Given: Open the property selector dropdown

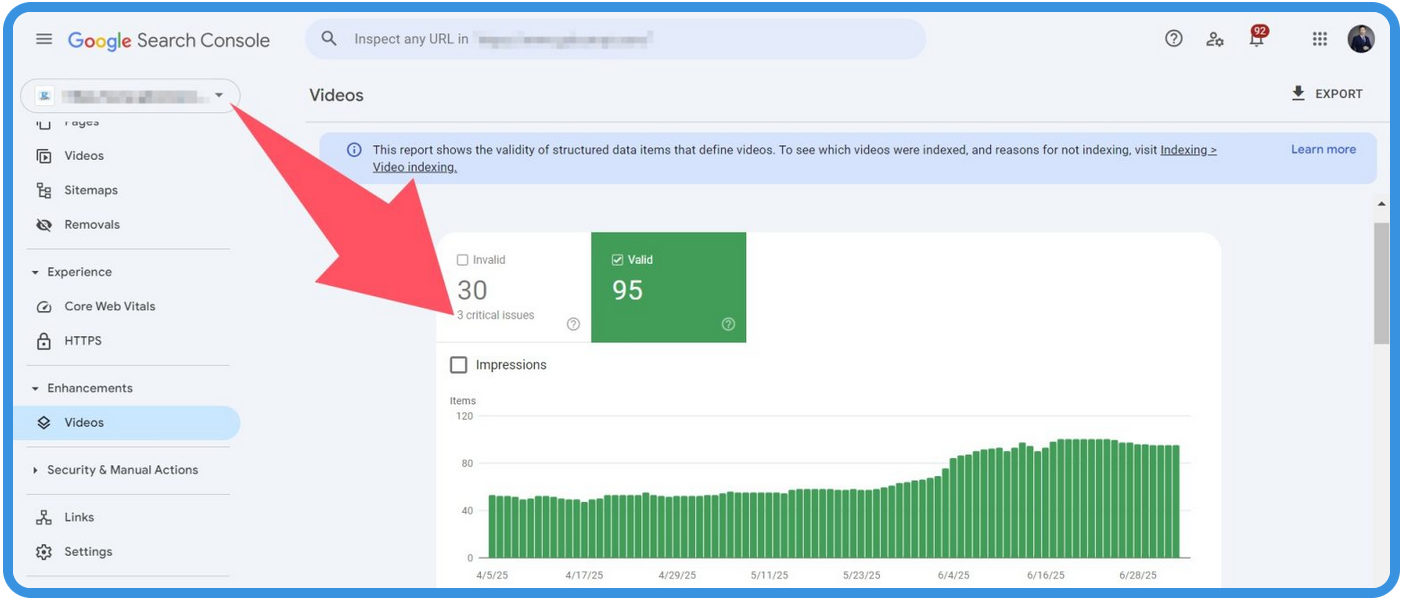Looking at the screenshot, I should 219,94.
